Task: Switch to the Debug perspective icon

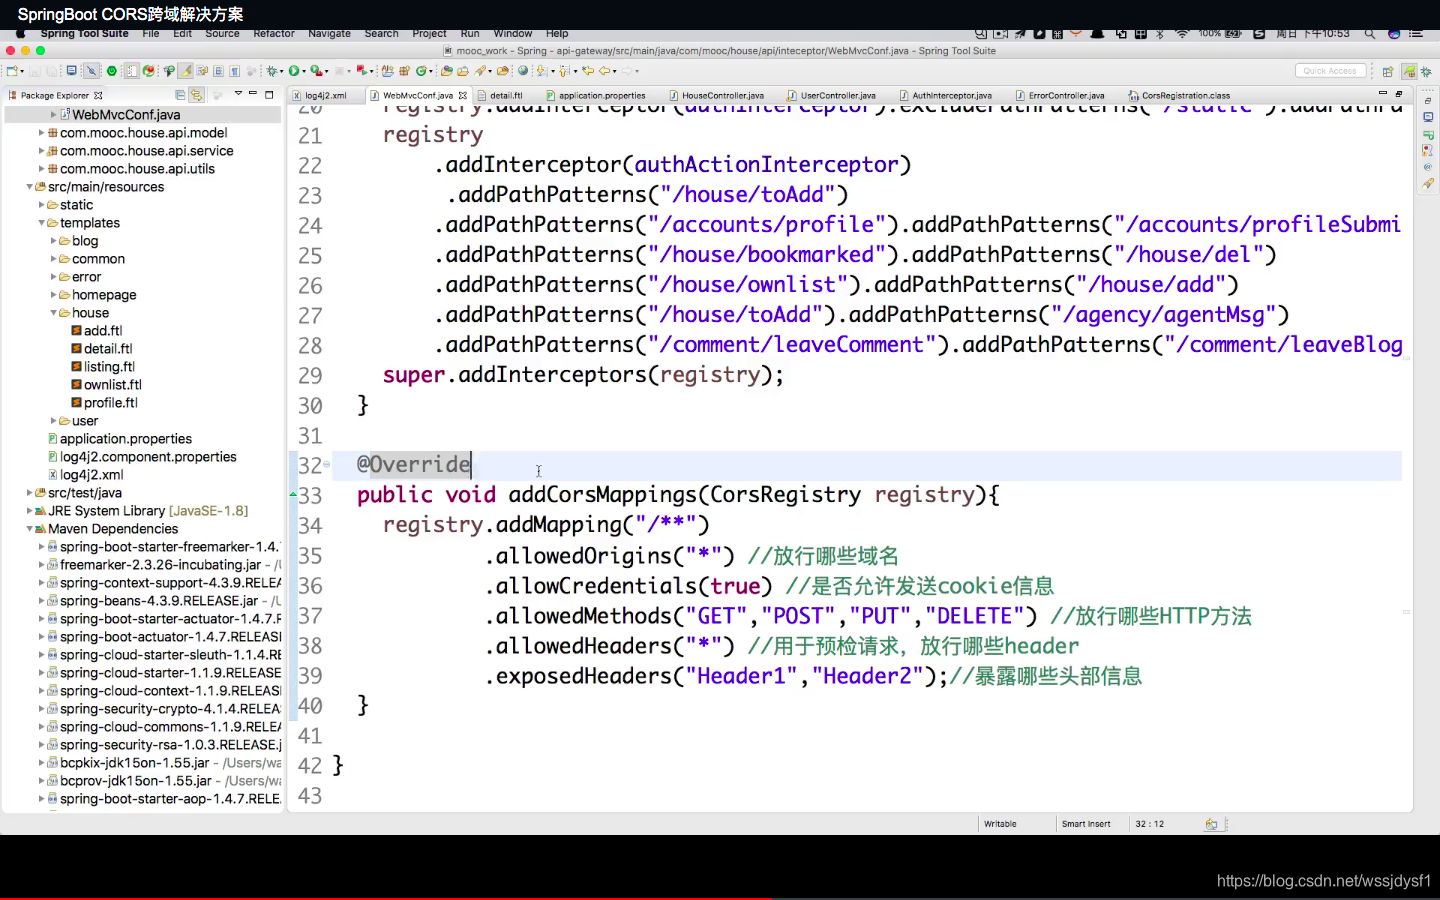Action: pos(1426,72)
